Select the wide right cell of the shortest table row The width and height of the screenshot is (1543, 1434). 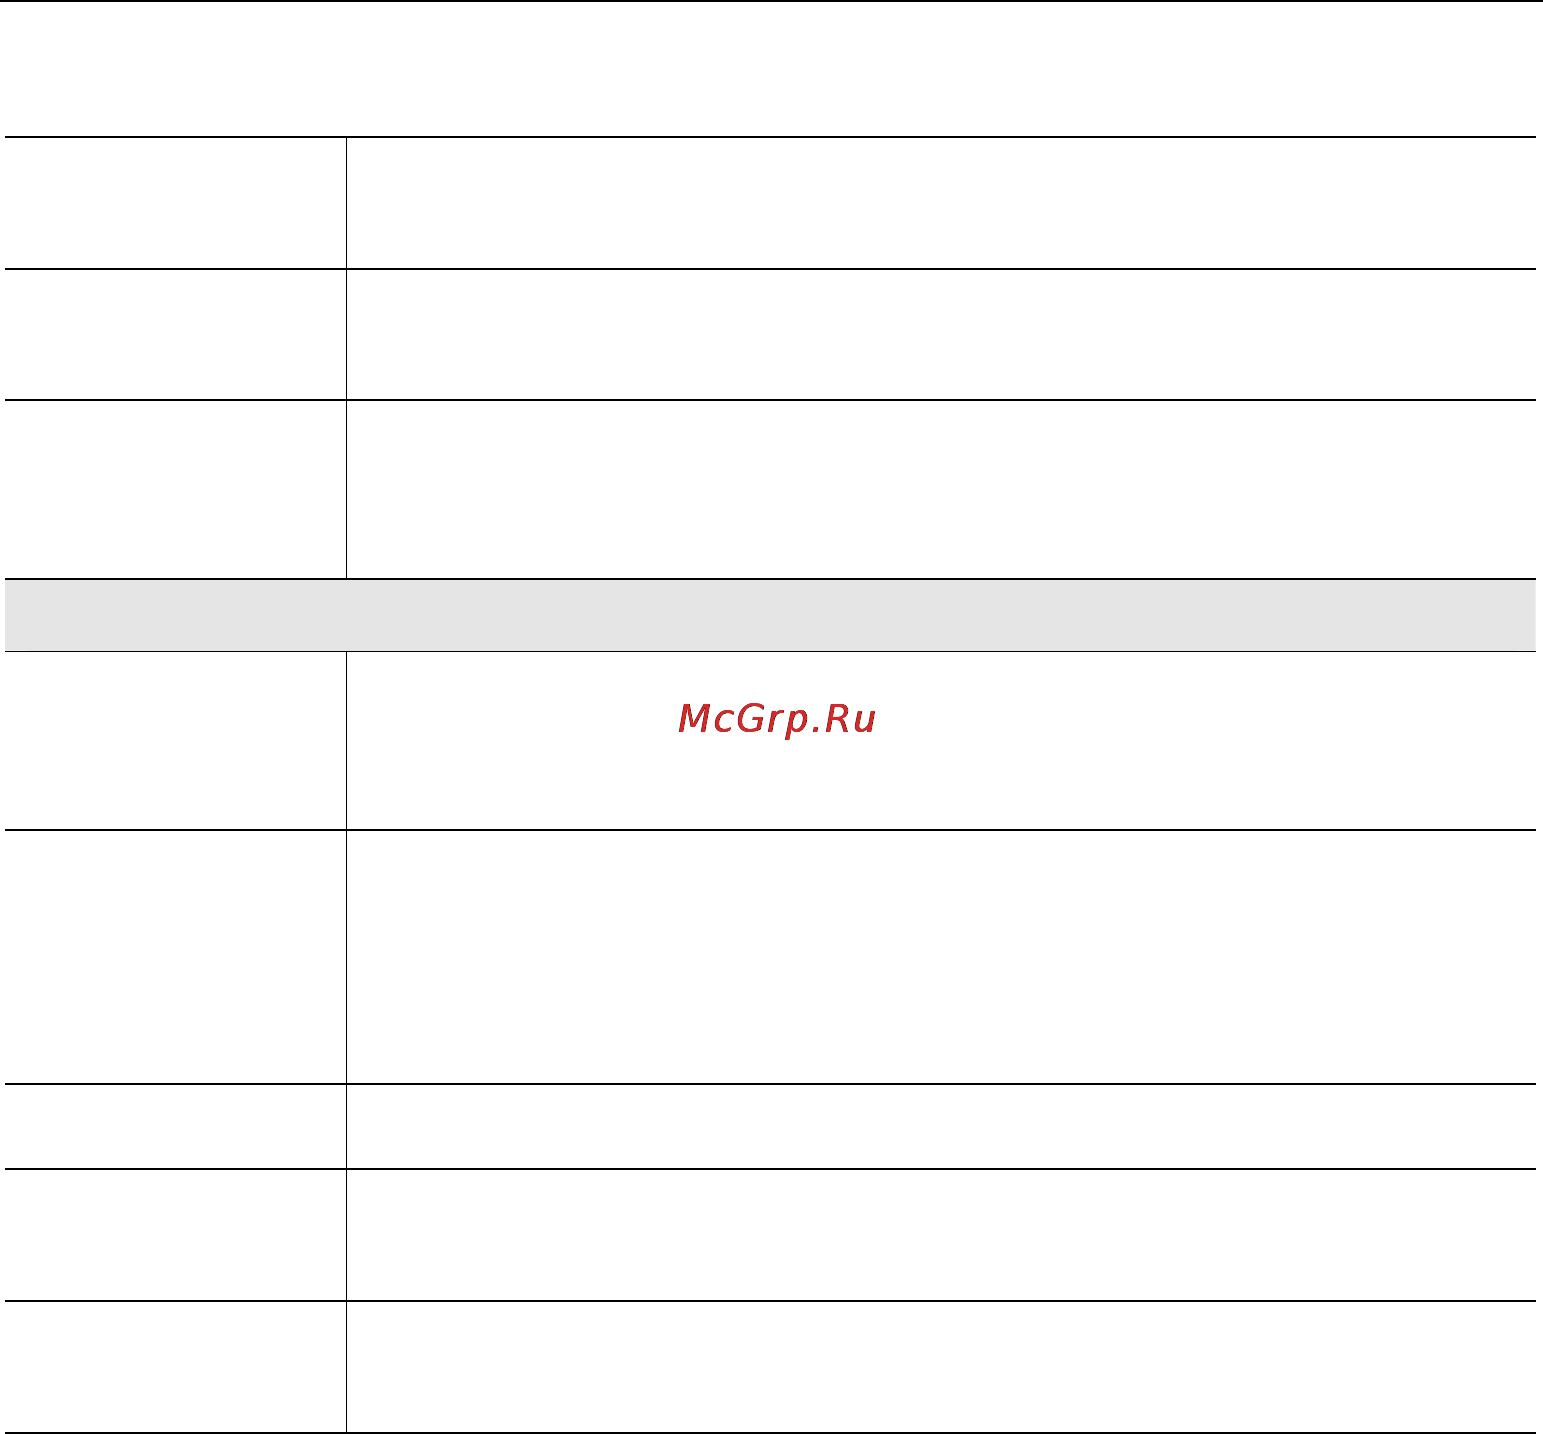(941, 1127)
